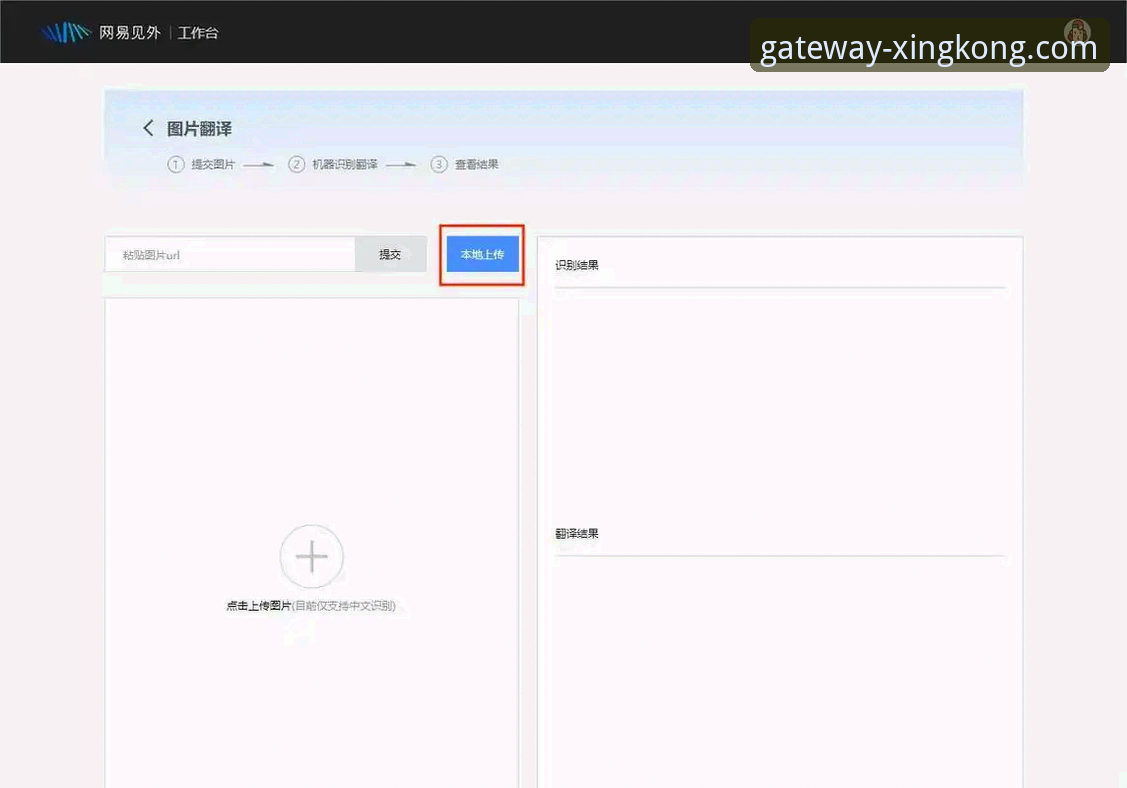Screen dimensions: 1127x788
Task: Click the 图片翻译 page title
Action: pyautogui.click(x=199, y=129)
